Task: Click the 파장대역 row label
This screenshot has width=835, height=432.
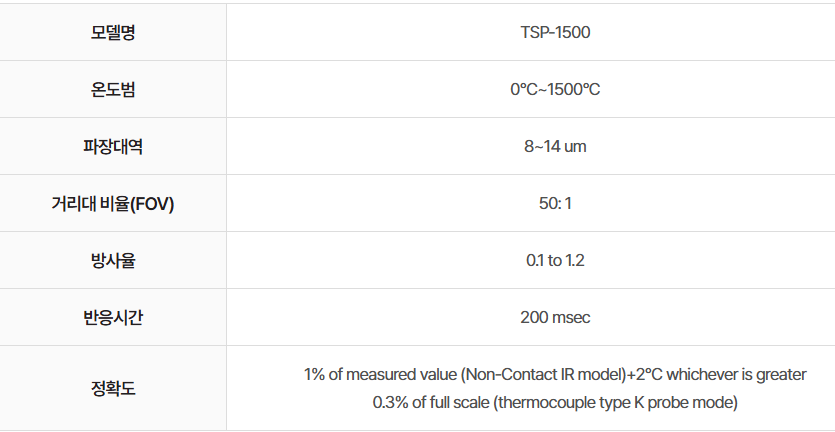Action: click(113, 146)
